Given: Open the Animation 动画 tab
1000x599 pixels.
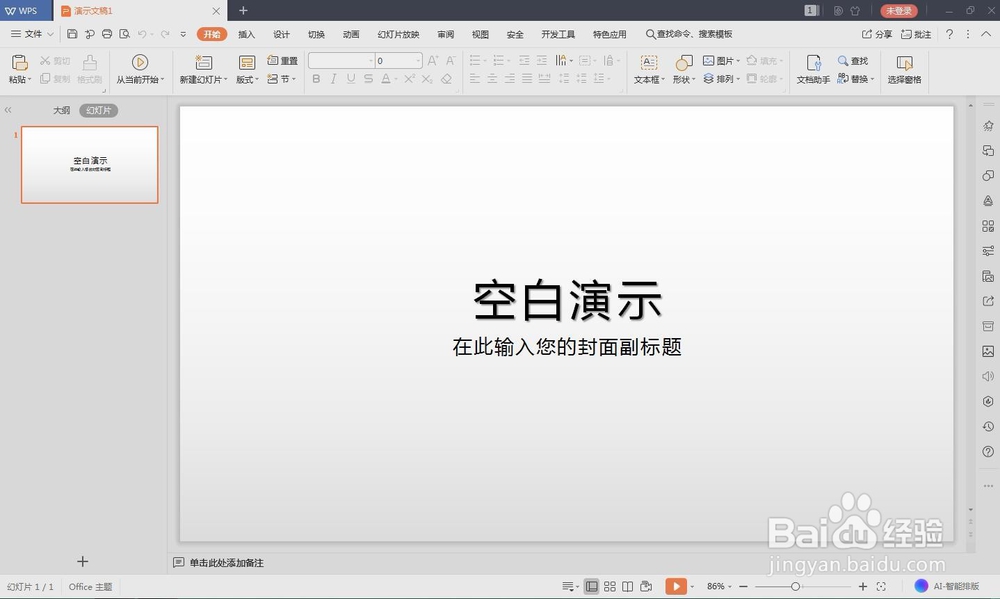Looking at the screenshot, I should (351, 34).
